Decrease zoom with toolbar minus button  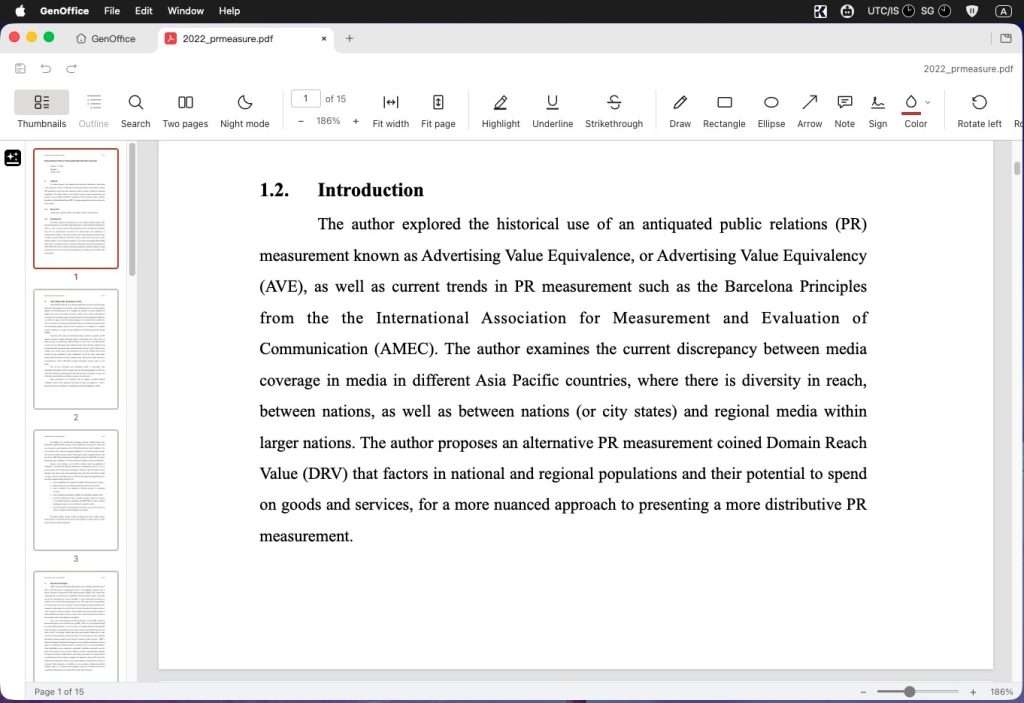click(x=300, y=122)
